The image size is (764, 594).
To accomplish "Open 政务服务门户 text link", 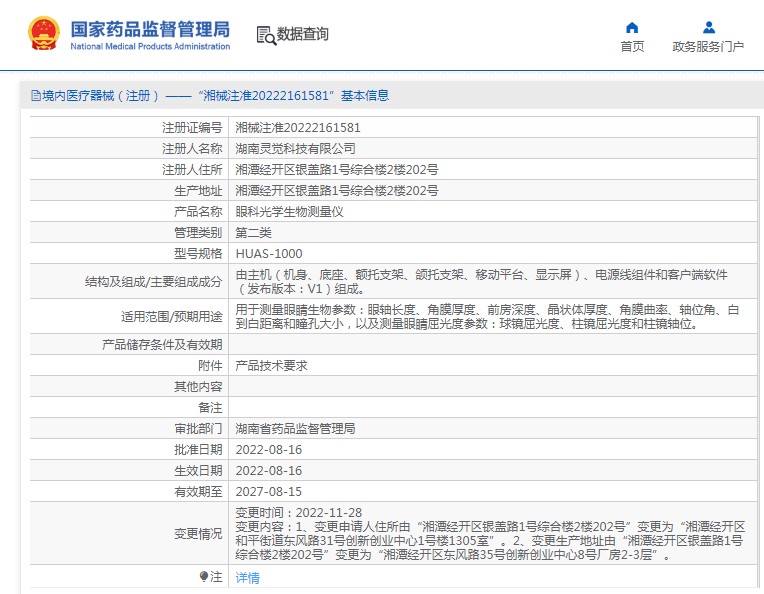I will coord(708,46).
